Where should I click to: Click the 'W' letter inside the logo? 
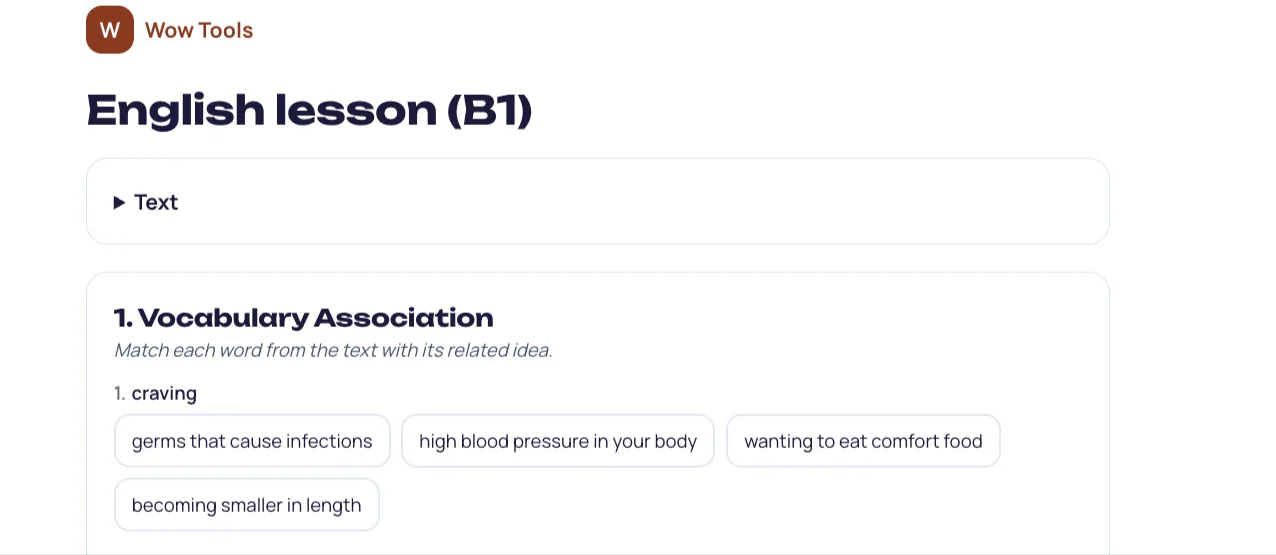[x=110, y=30]
